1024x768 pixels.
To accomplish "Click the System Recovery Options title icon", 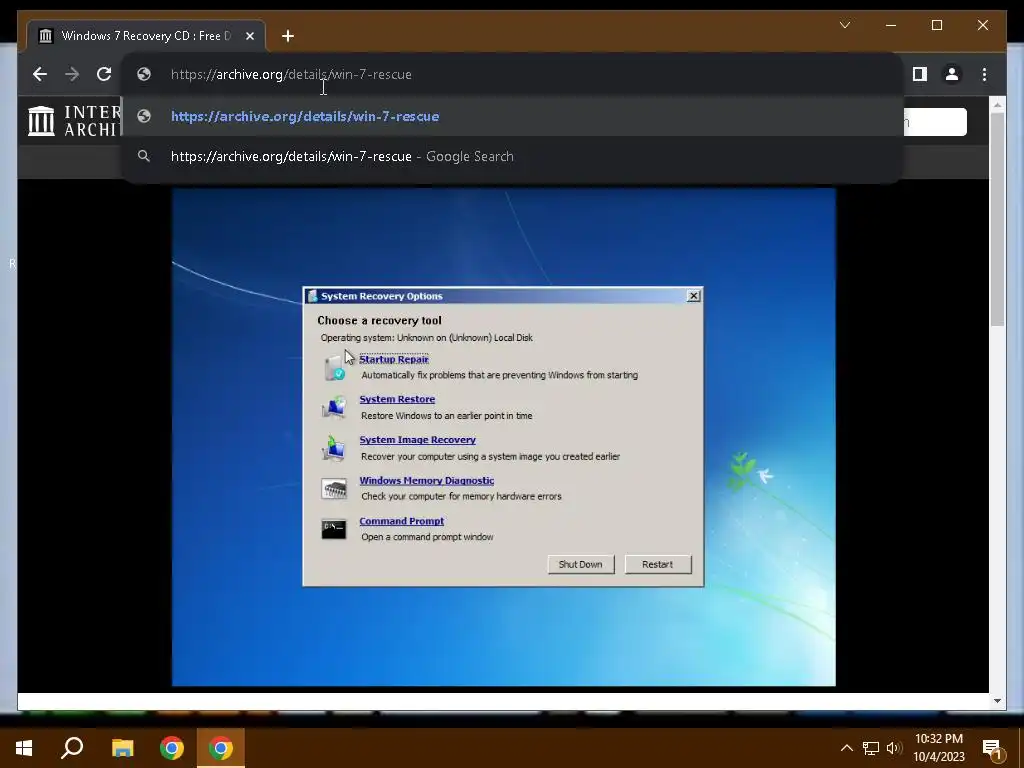I will [x=312, y=296].
